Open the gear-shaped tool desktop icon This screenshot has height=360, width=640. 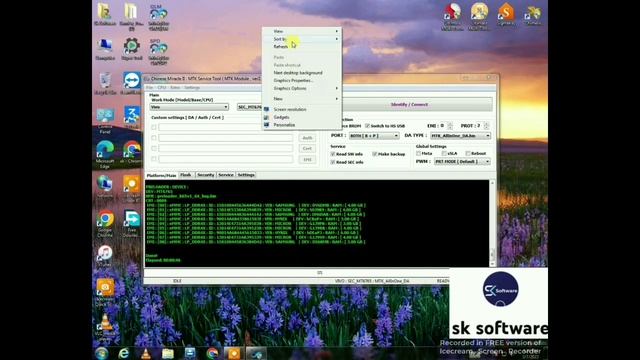pos(131,46)
